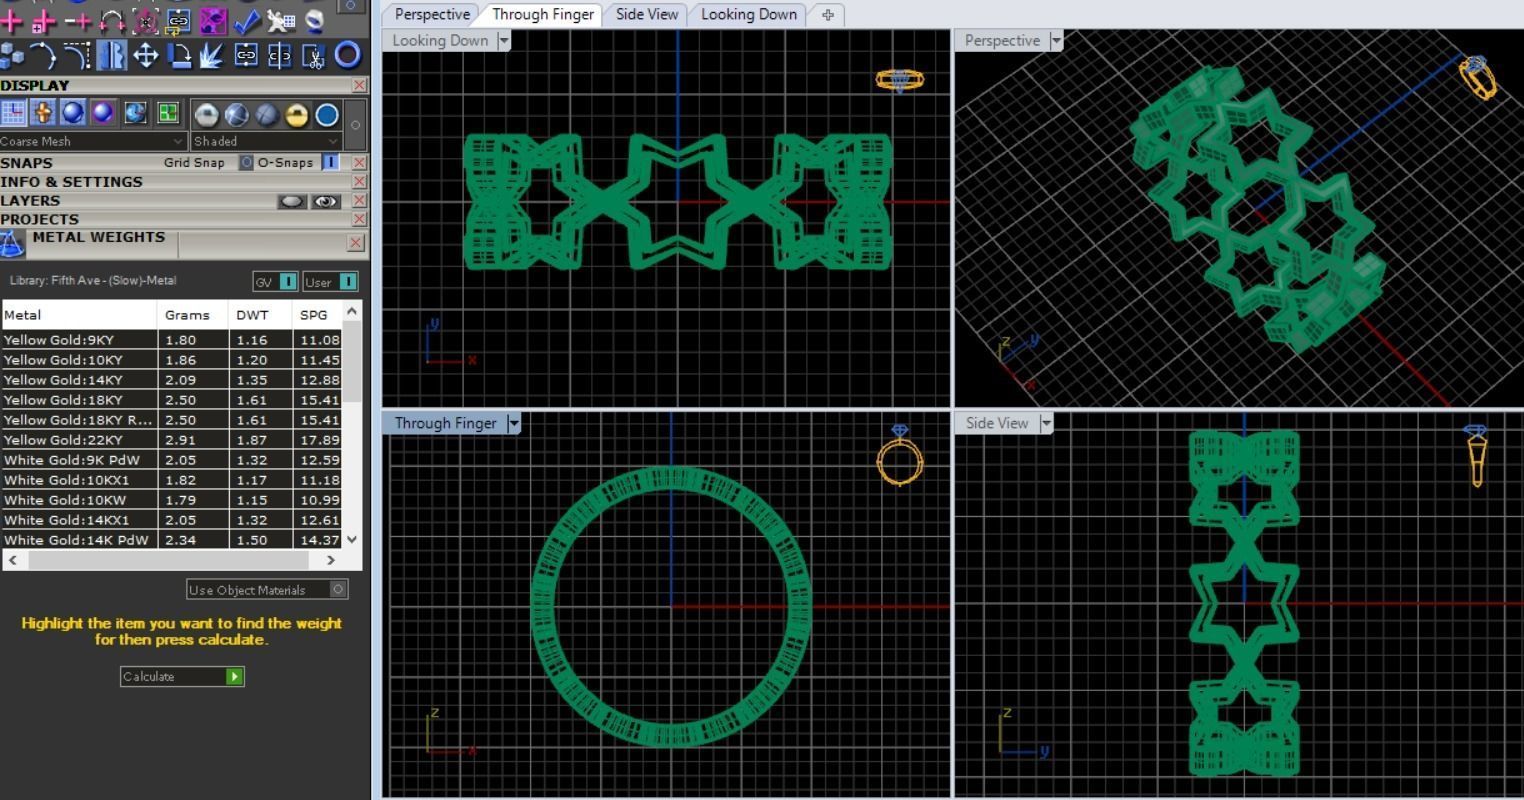The height and width of the screenshot is (800, 1524).
Task: Toggle the blue sphere display button
Action: (x=73, y=113)
